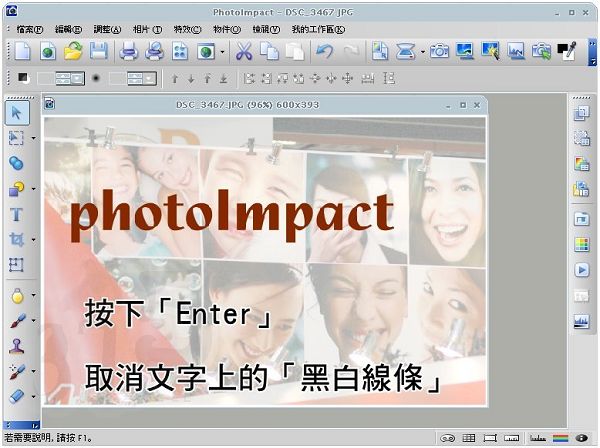Click the black foreground color box
The width and height of the screenshot is (600, 448).
pyautogui.click(x=23, y=78)
